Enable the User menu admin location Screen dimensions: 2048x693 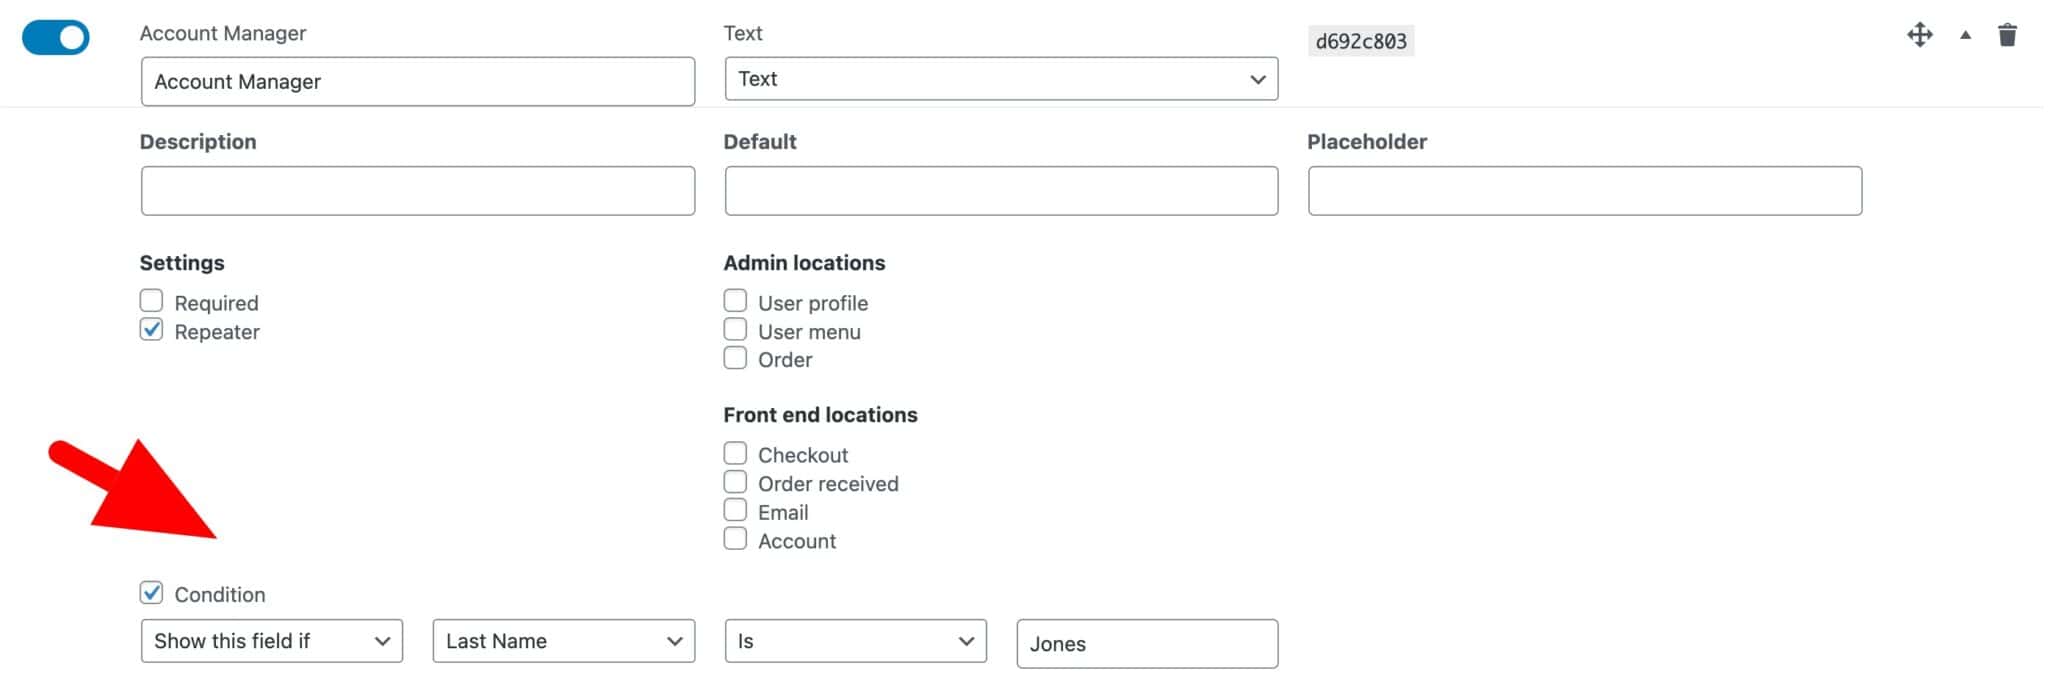[x=735, y=330]
